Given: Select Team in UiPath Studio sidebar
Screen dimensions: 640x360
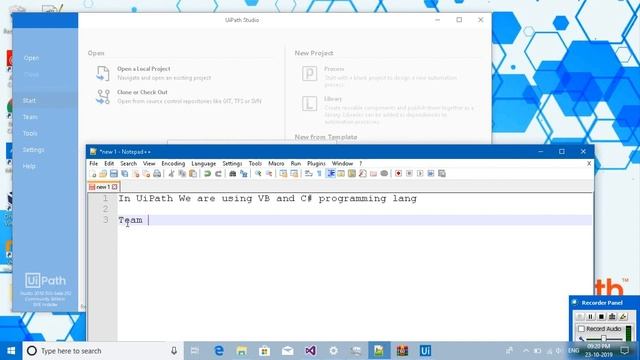Looking at the screenshot, I should pos(30,117).
